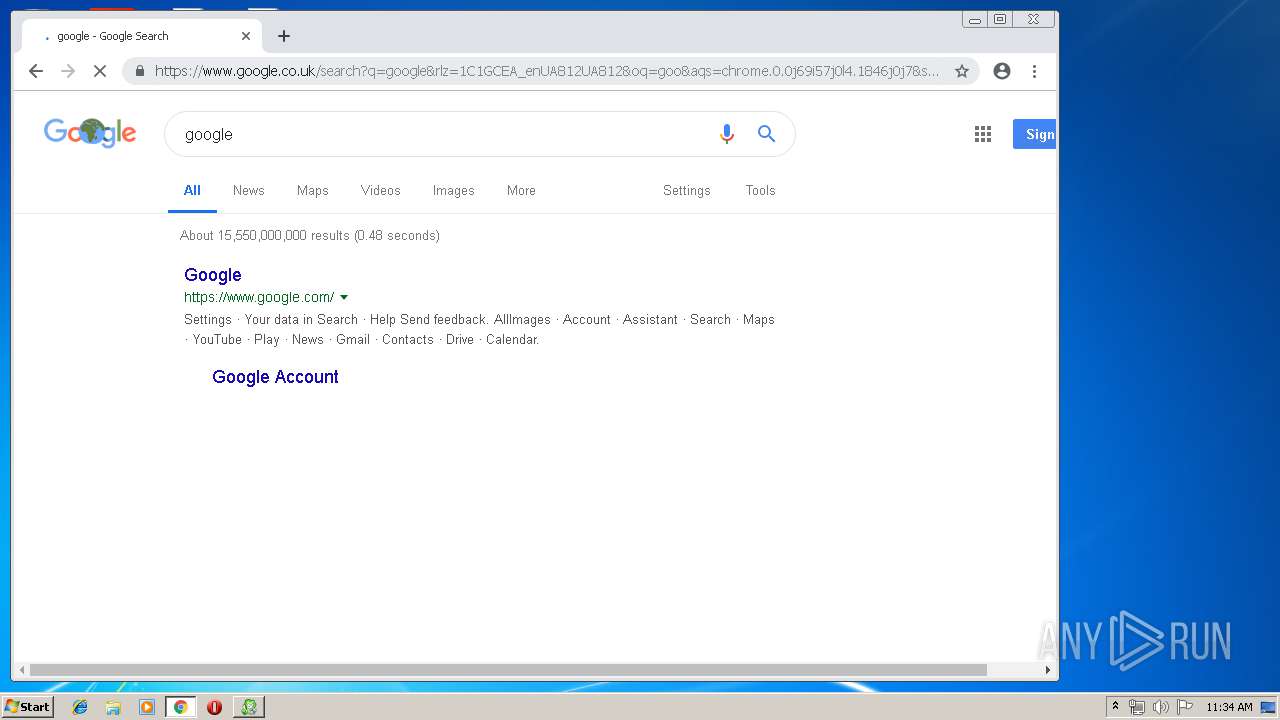The image size is (1280, 720).
Task: Bookmark this page with the star icon
Action: [962, 71]
